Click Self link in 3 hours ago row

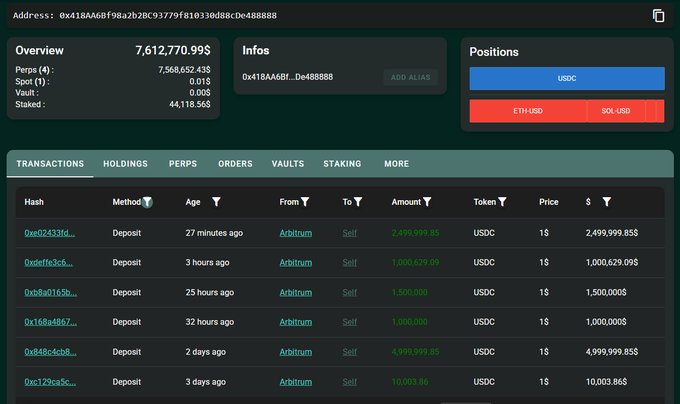click(x=350, y=262)
